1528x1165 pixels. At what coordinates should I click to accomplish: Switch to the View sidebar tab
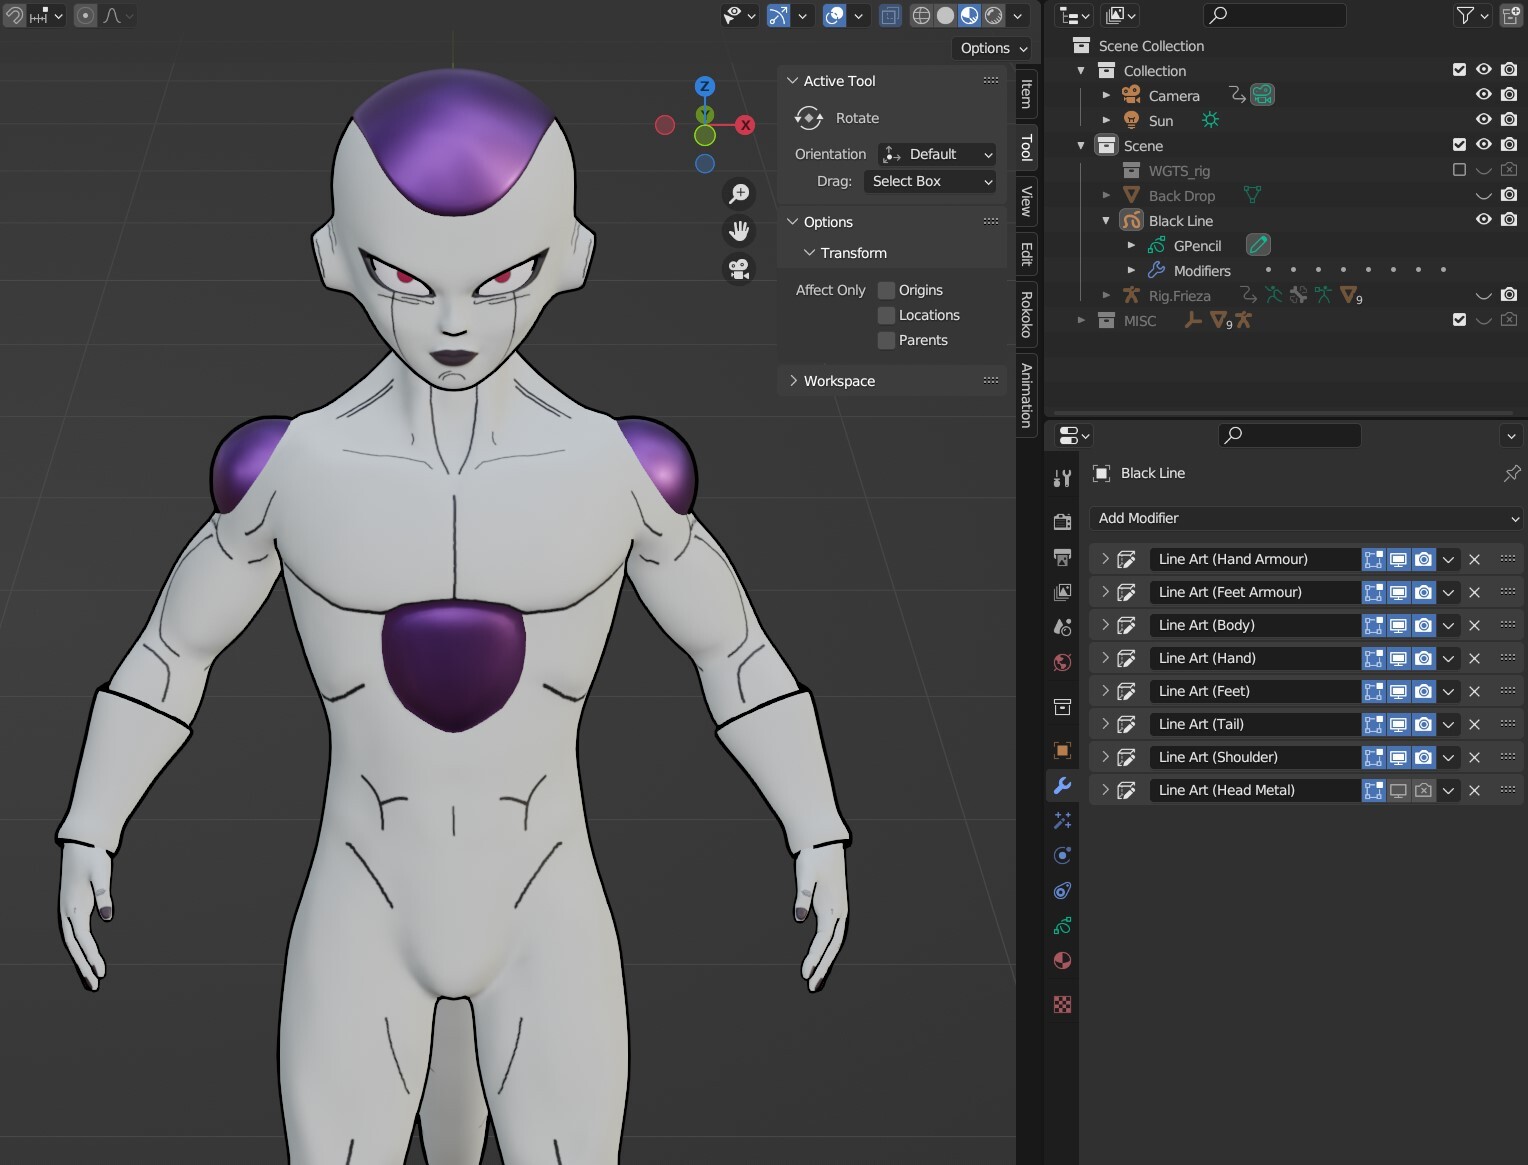tap(1026, 202)
